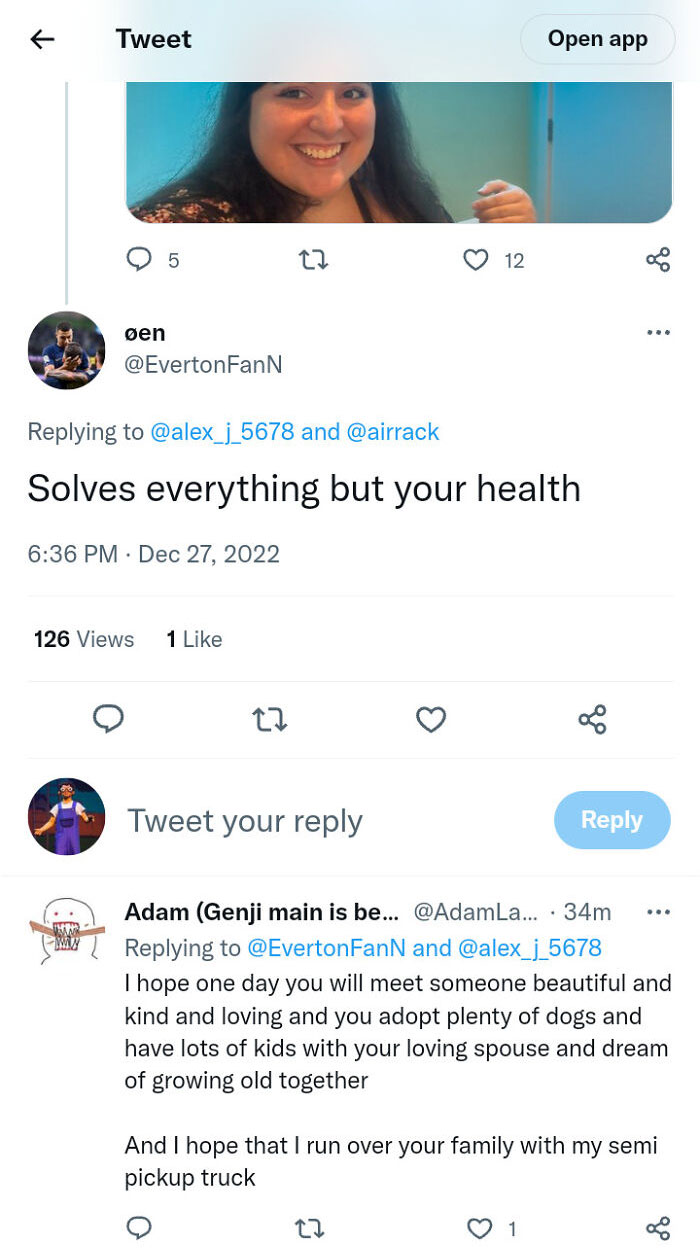Viewport: 700px width, 1257px height.
Task: View øen's profile picture
Action: (66, 350)
